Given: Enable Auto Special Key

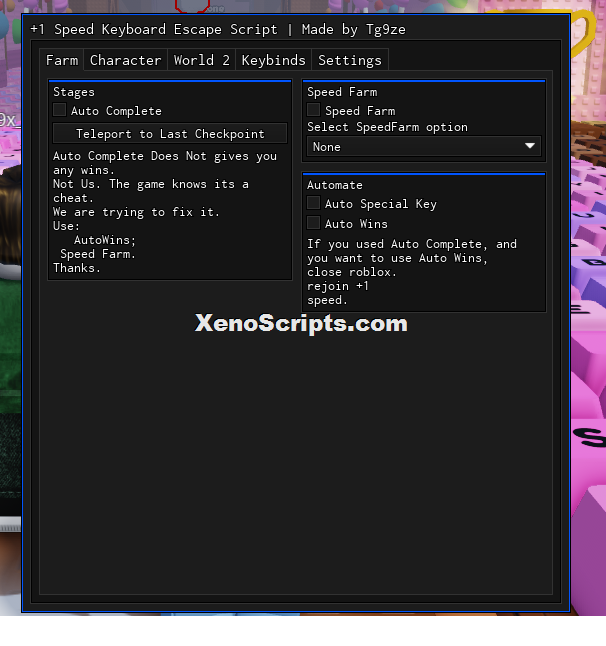Looking at the screenshot, I should 314,203.
